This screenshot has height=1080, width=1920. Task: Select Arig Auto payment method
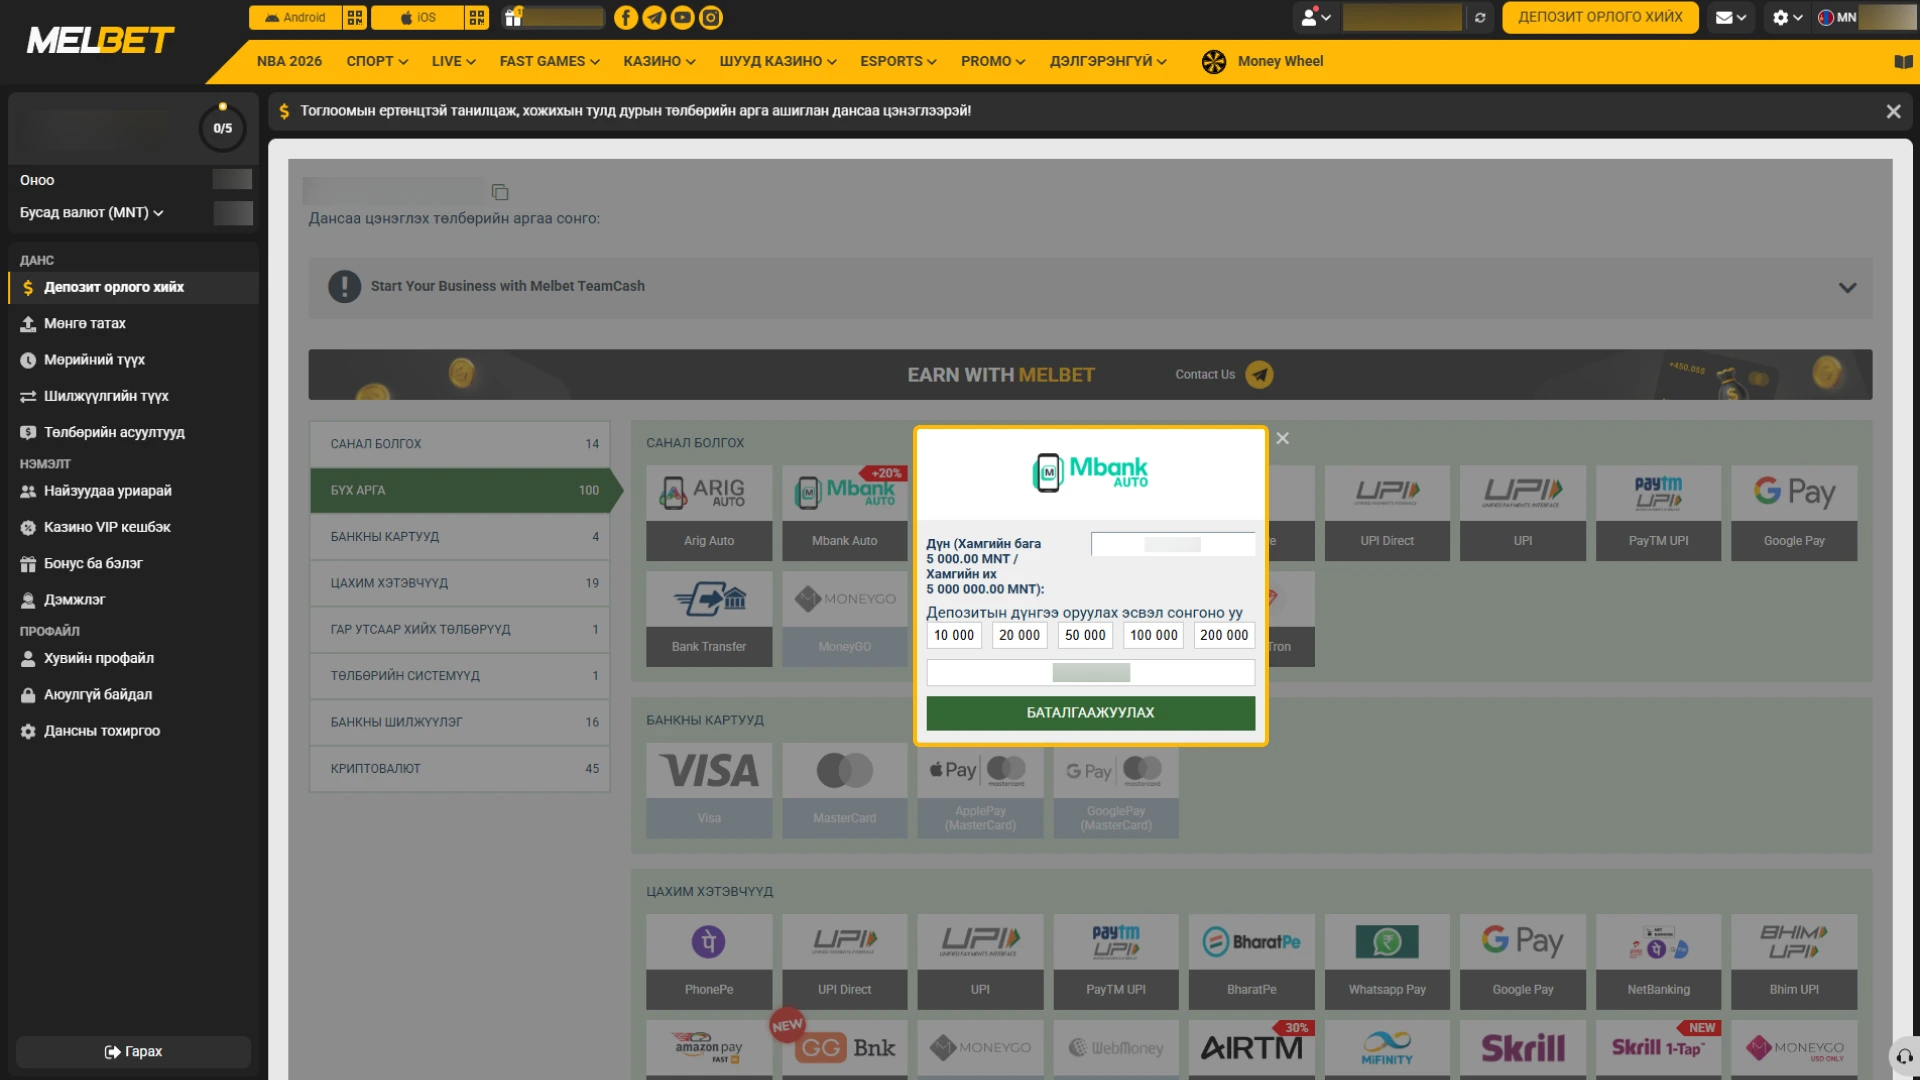pos(709,512)
